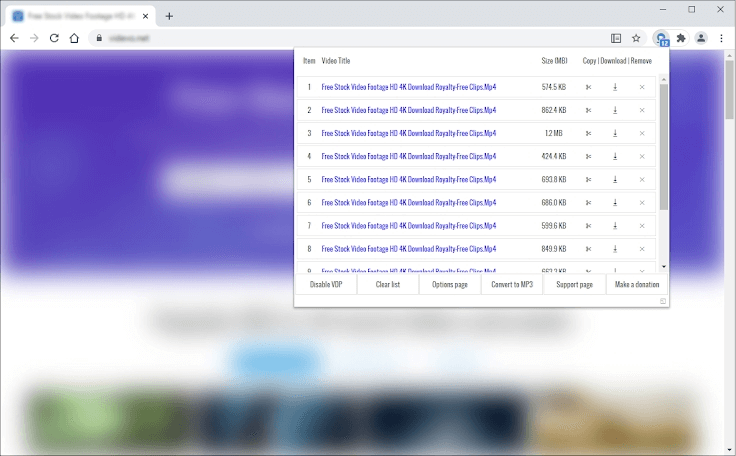This screenshot has height=456, width=736.
Task: Download video item 1
Action: (x=615, y=87)
